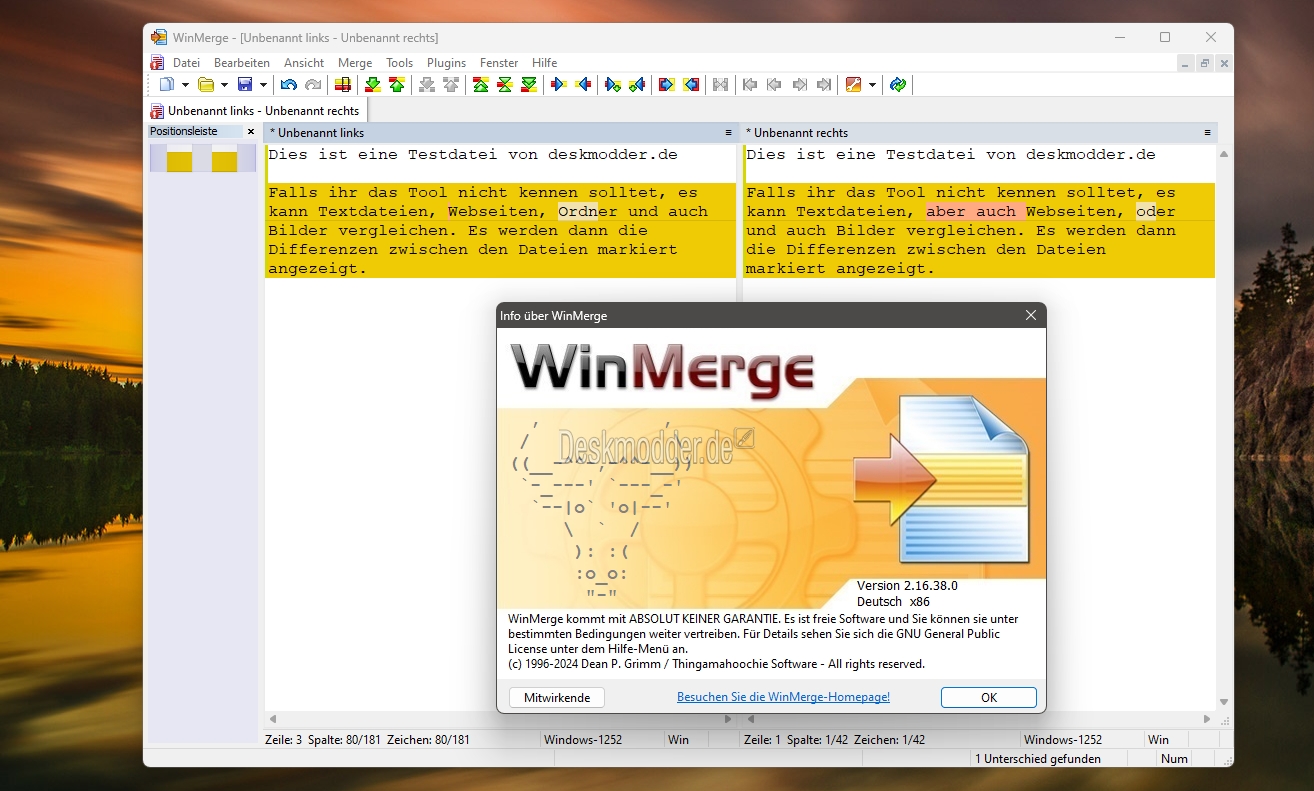Close the Positionsleiste panel
The height and width of the screenshot is (791, 1314).
pos(251,131)
